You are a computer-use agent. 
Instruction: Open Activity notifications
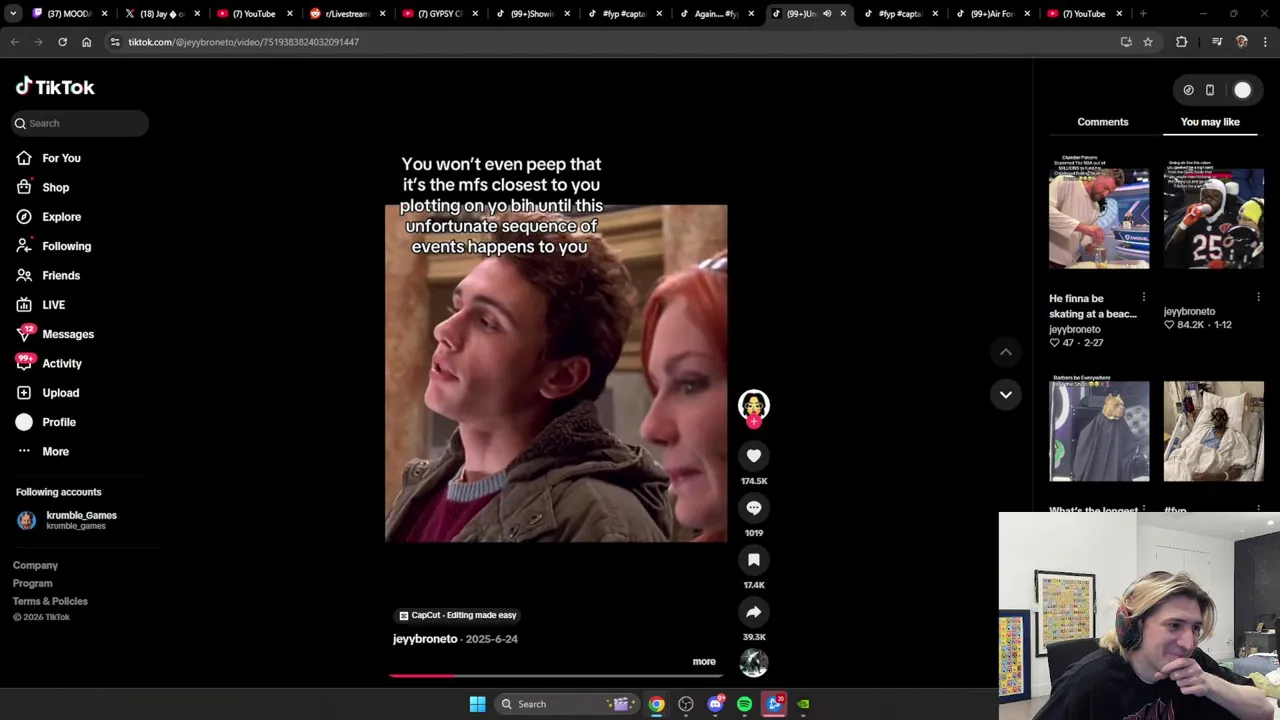[x=49, y=363]
